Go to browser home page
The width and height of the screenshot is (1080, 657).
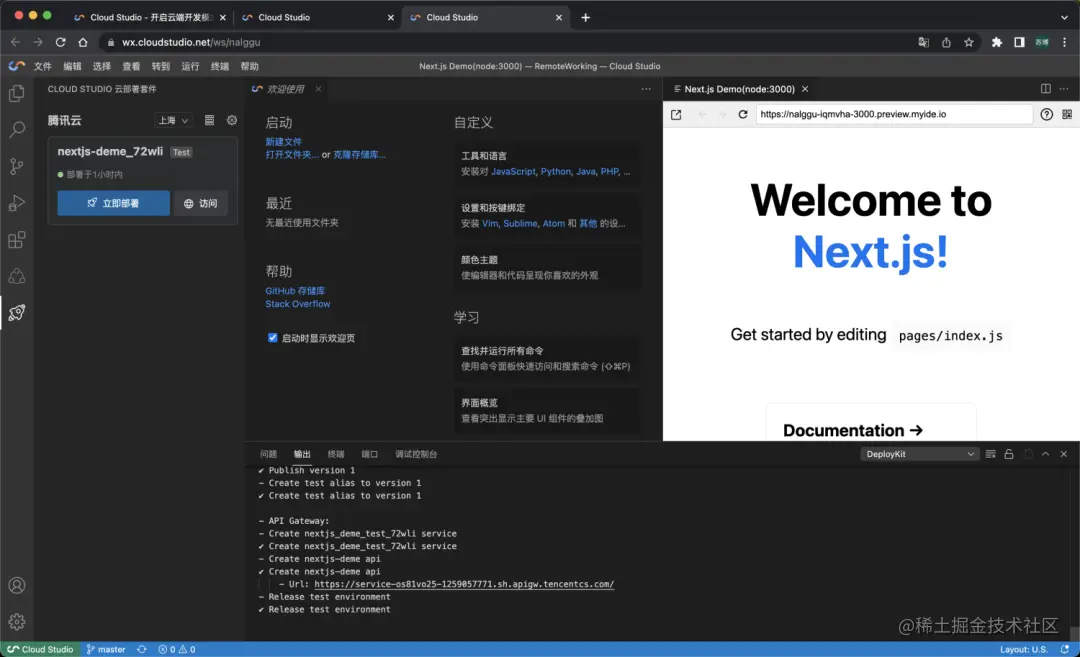(x=83, y=42)
